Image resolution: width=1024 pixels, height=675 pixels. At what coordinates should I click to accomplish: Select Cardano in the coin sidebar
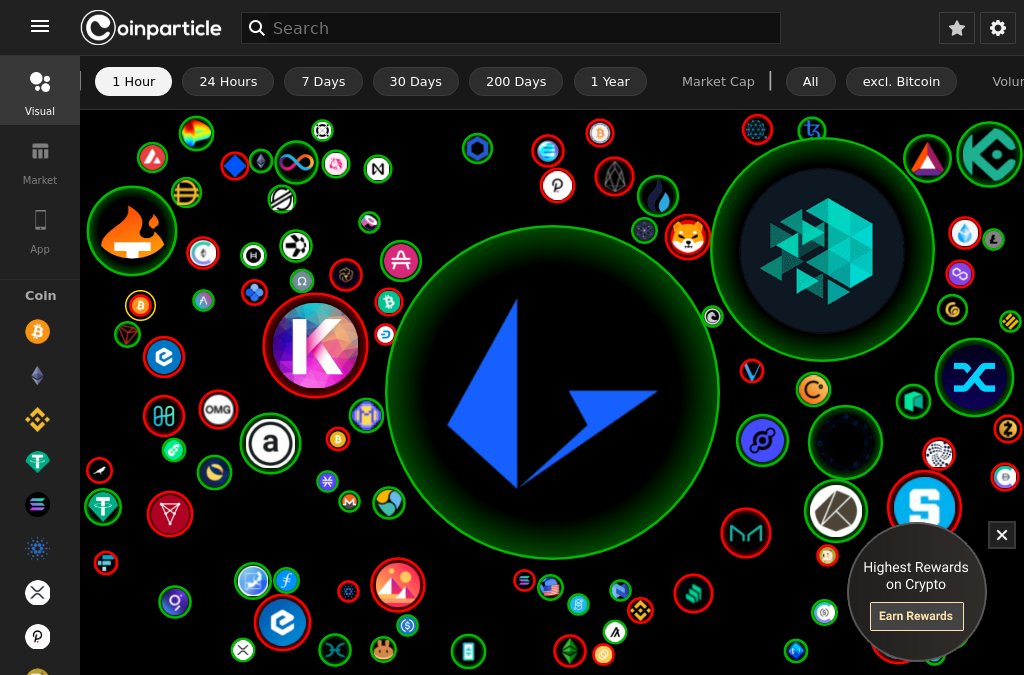(38, 548)
